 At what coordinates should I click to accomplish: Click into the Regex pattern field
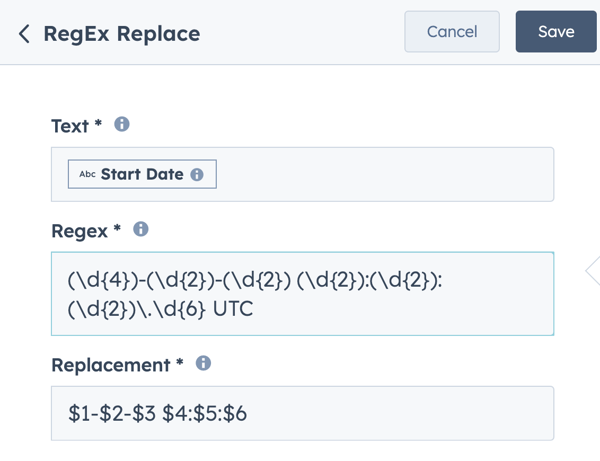[x=302, y=294]
